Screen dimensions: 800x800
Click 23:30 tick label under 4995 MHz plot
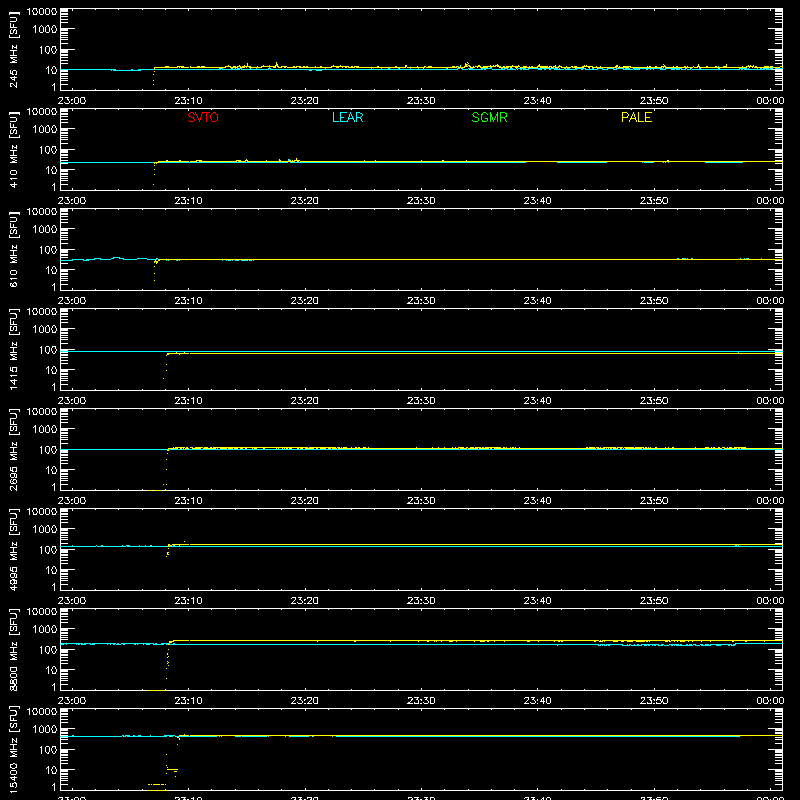coord(421,601)
